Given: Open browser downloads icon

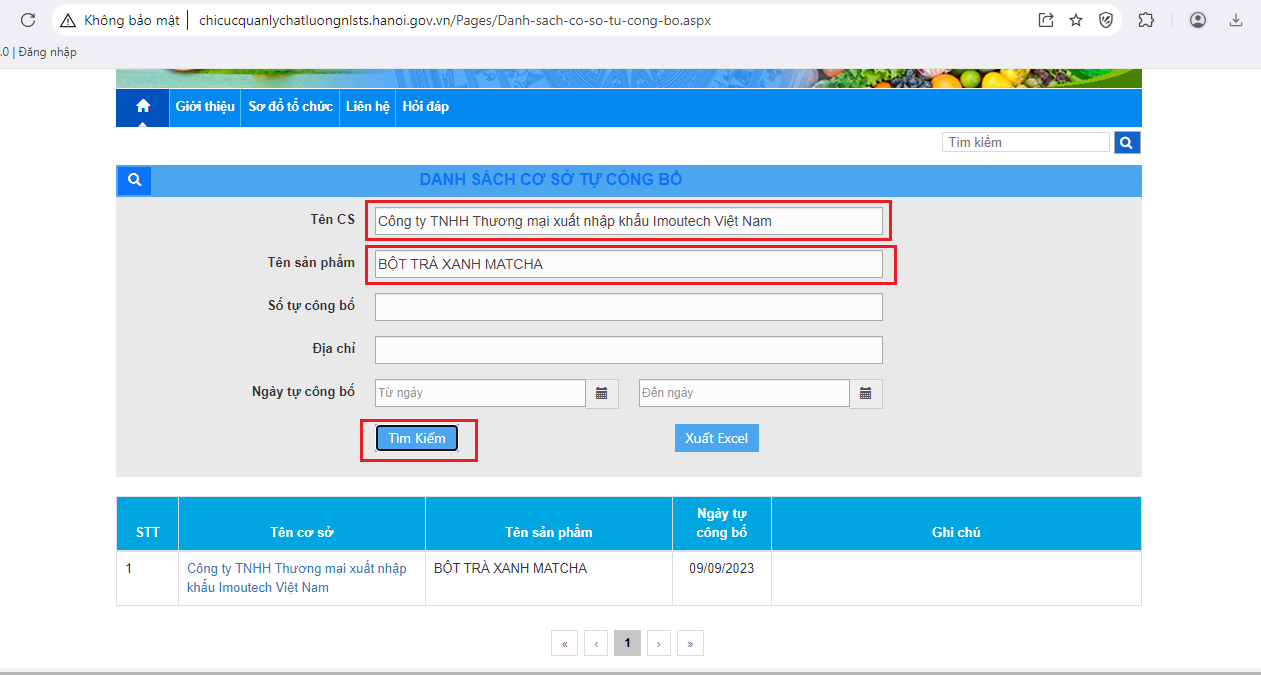Looking at the screenshot, I should click(1236, 20).
